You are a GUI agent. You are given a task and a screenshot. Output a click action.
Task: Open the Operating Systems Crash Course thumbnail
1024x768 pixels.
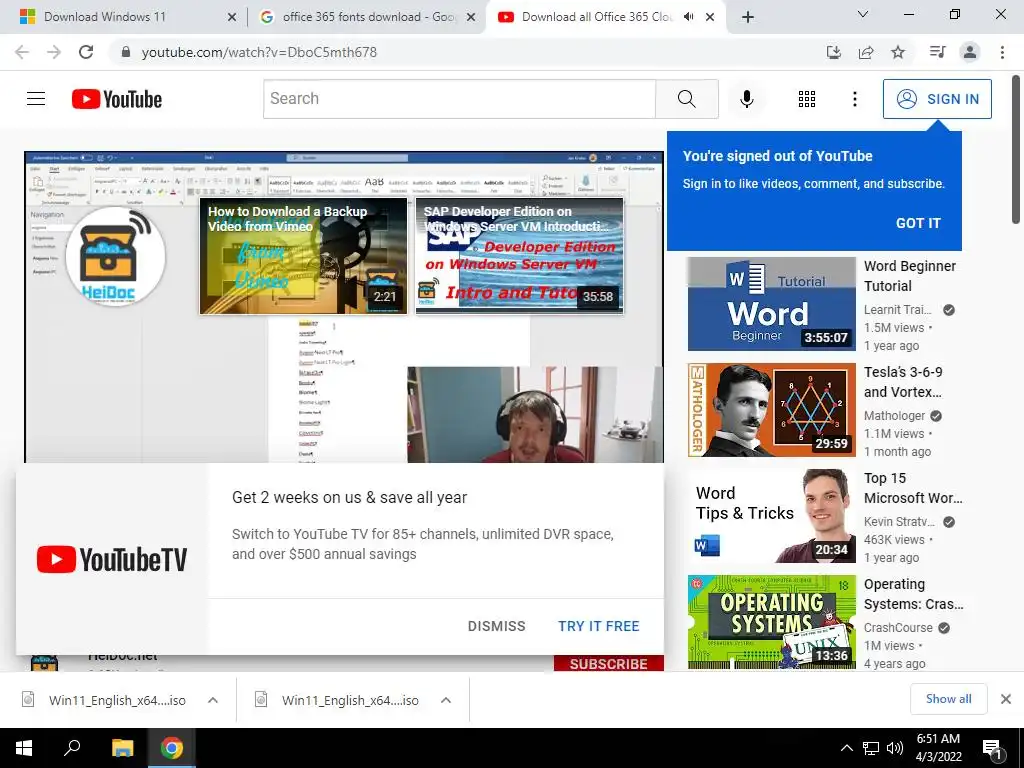(x=771, y=622)
